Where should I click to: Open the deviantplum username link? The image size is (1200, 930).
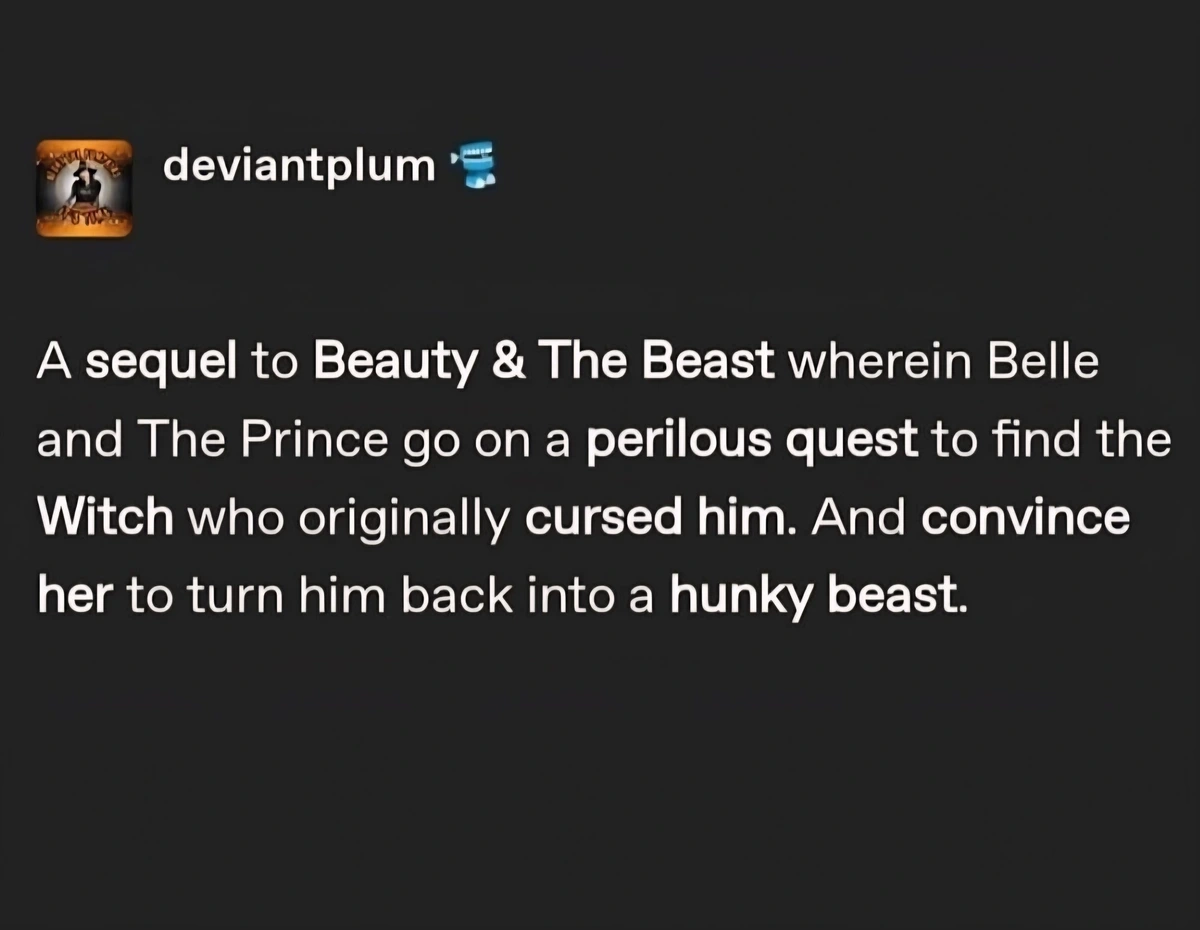tap(299, 165)
